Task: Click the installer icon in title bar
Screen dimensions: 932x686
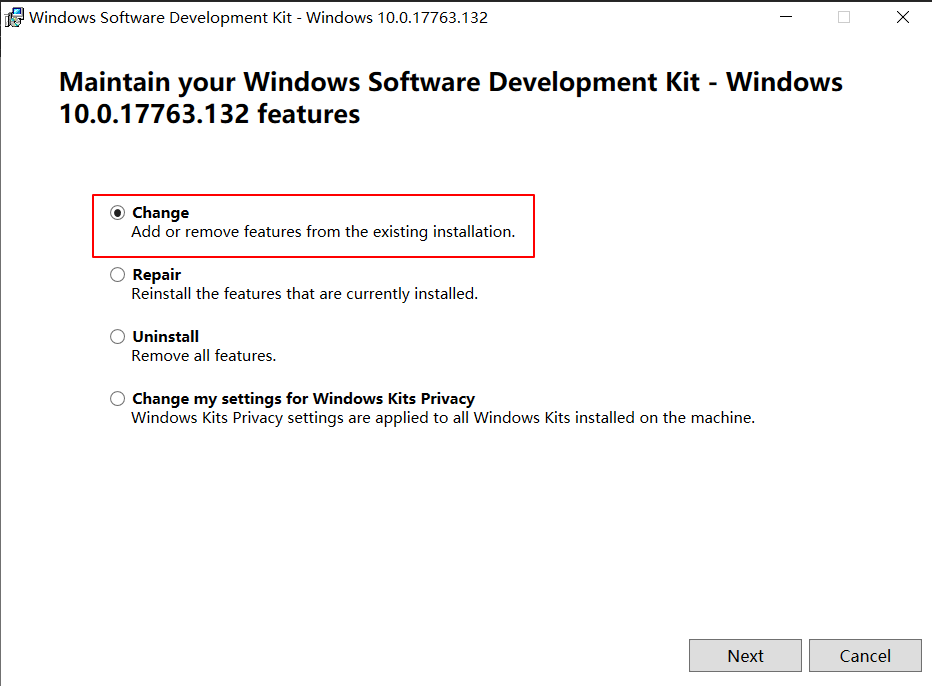Action: coord(14,18)
